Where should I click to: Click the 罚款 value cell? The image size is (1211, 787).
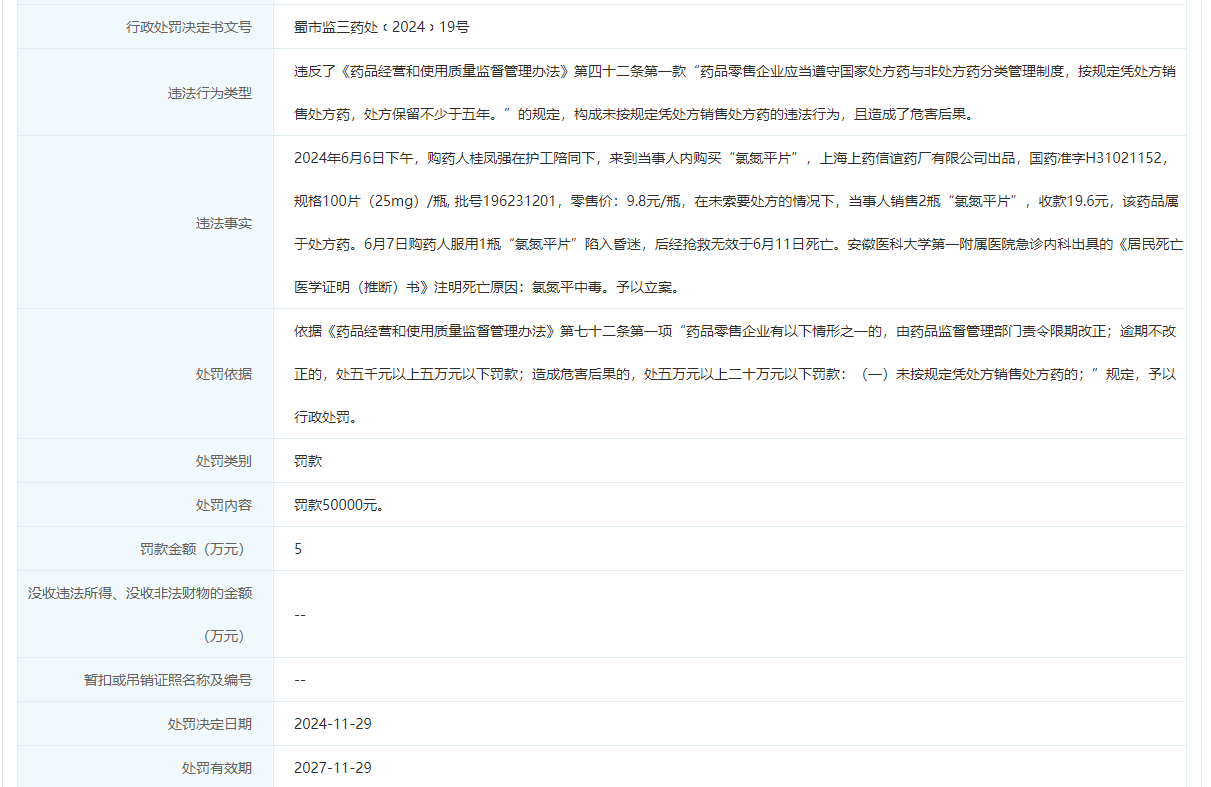[x=730, y=461]
